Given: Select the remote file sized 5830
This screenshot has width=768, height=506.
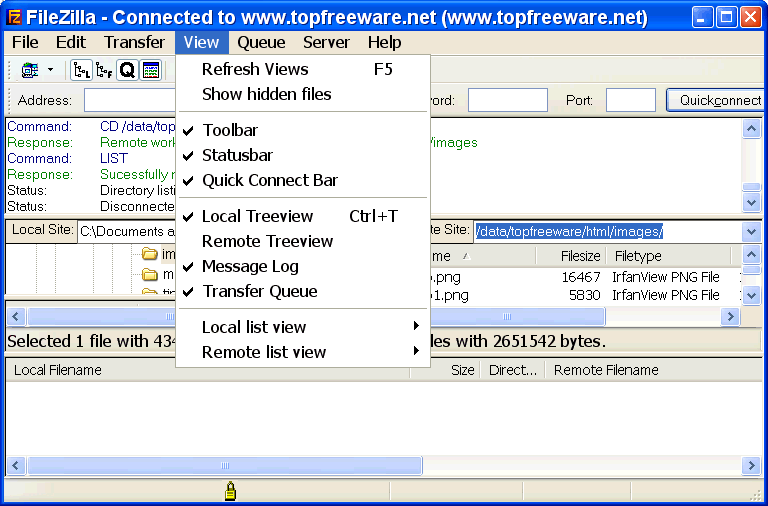Looking at the screenshot, I should tap(585, 295).
